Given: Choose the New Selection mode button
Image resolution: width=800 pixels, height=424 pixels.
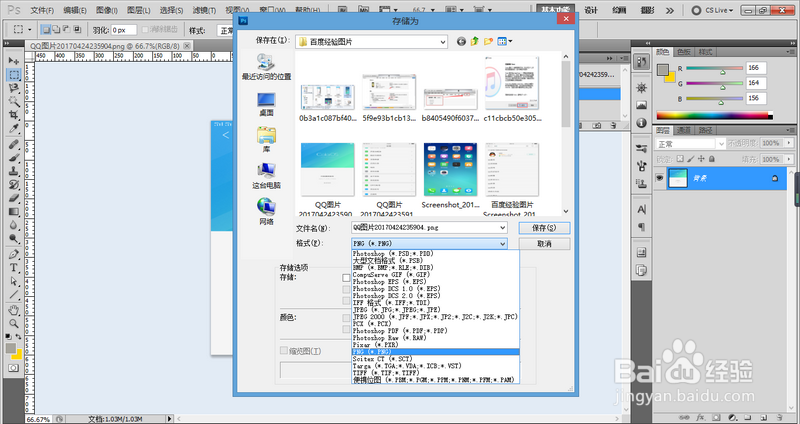Looking at the screenshot, I should tap(45, 30).
